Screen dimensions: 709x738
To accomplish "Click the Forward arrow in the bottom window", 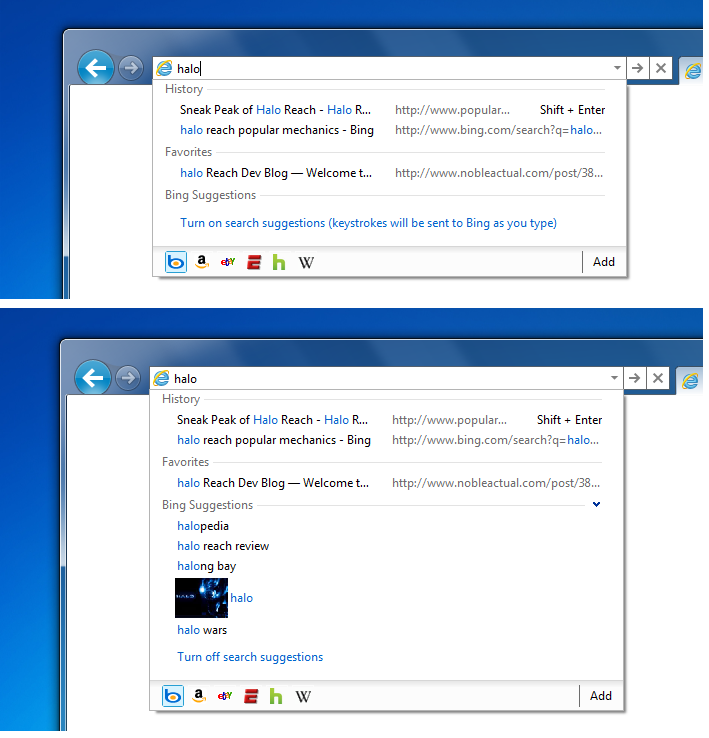I will coord(128,378).
